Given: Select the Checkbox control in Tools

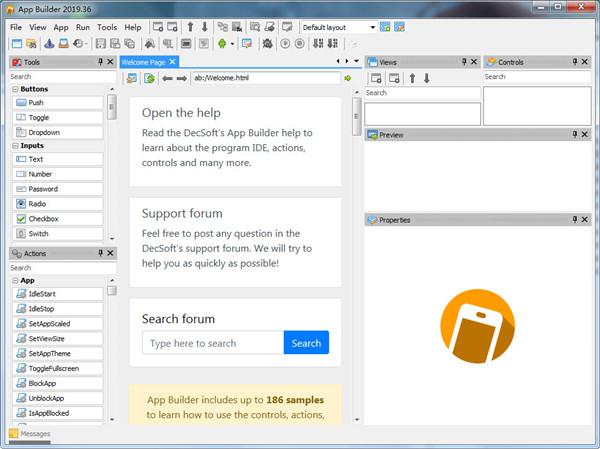Looking at the screenshot, I should 58,219.
